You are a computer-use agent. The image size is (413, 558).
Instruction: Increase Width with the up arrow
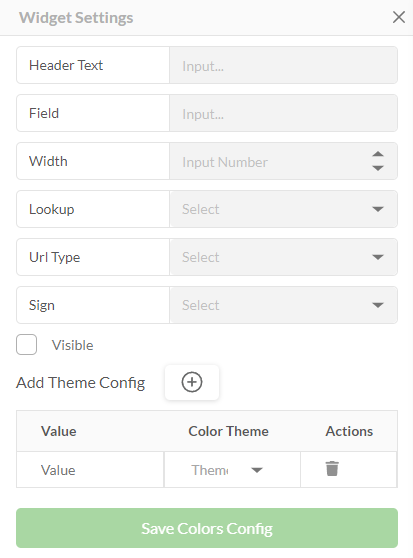pyautogui.click(x=378, y=154)
